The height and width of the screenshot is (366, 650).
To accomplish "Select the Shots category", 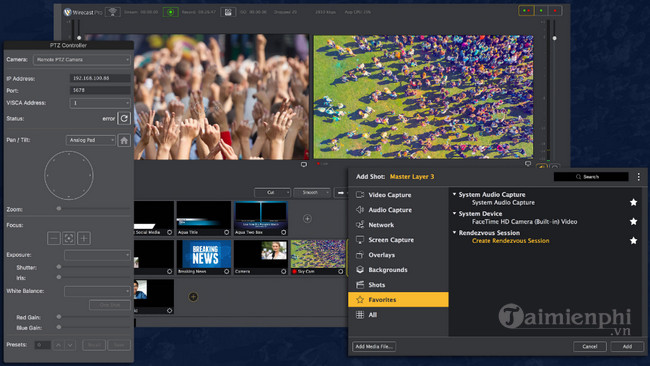I will pyautogui.click(x=398, y=285).
